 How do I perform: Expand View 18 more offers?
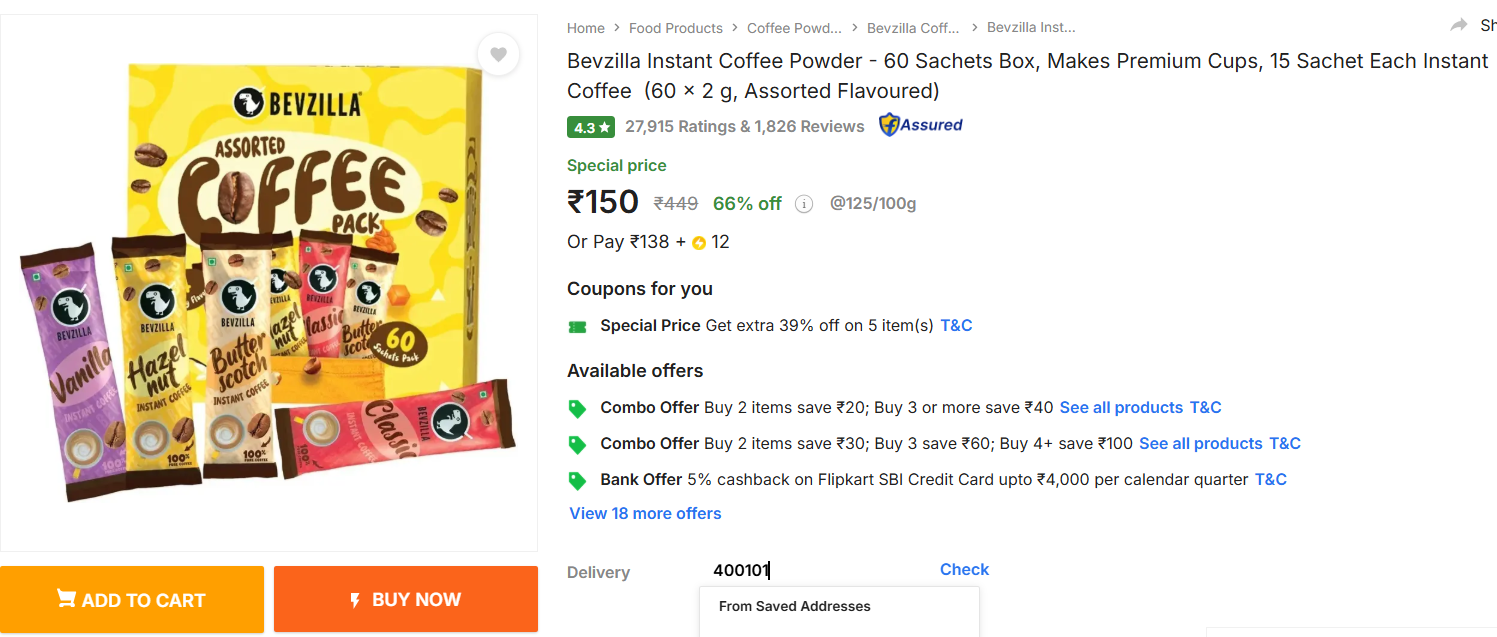[x=645, y=513]
